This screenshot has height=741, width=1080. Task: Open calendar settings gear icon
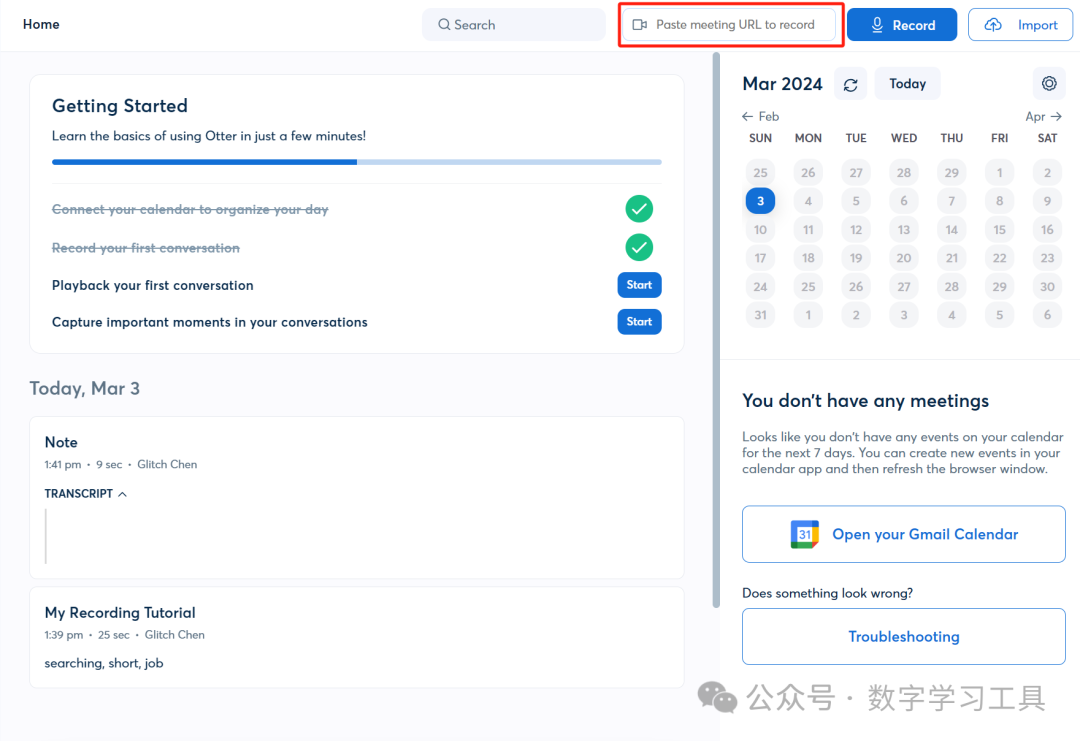[1048, 83]
